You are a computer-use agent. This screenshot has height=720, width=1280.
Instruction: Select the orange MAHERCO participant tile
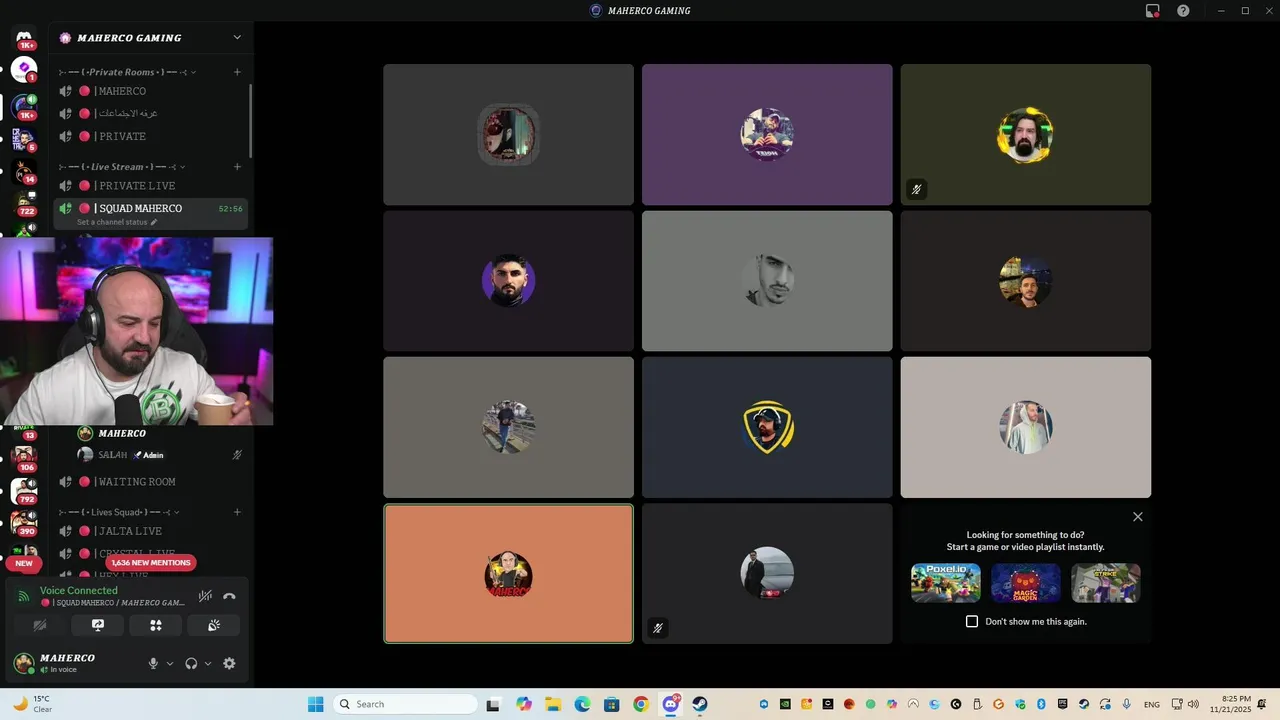(x=508, y=573)
